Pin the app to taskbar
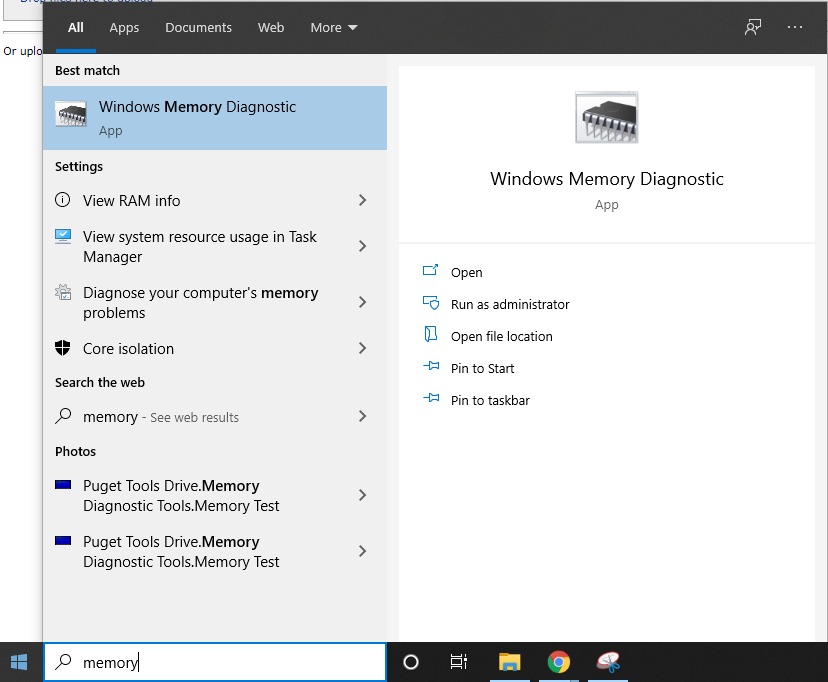The height and width of the screenshot is (682, 828). click(x=490, y=401)
